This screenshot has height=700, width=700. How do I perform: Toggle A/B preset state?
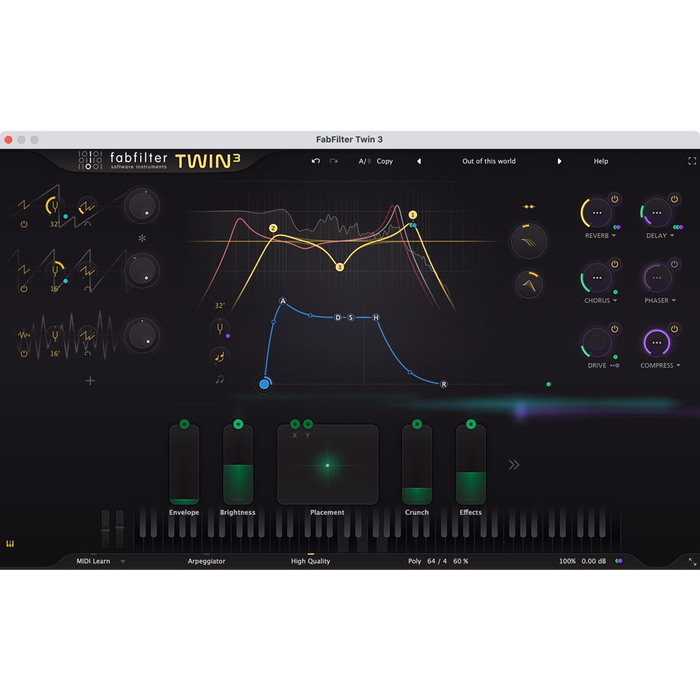[x=364, y=161]
